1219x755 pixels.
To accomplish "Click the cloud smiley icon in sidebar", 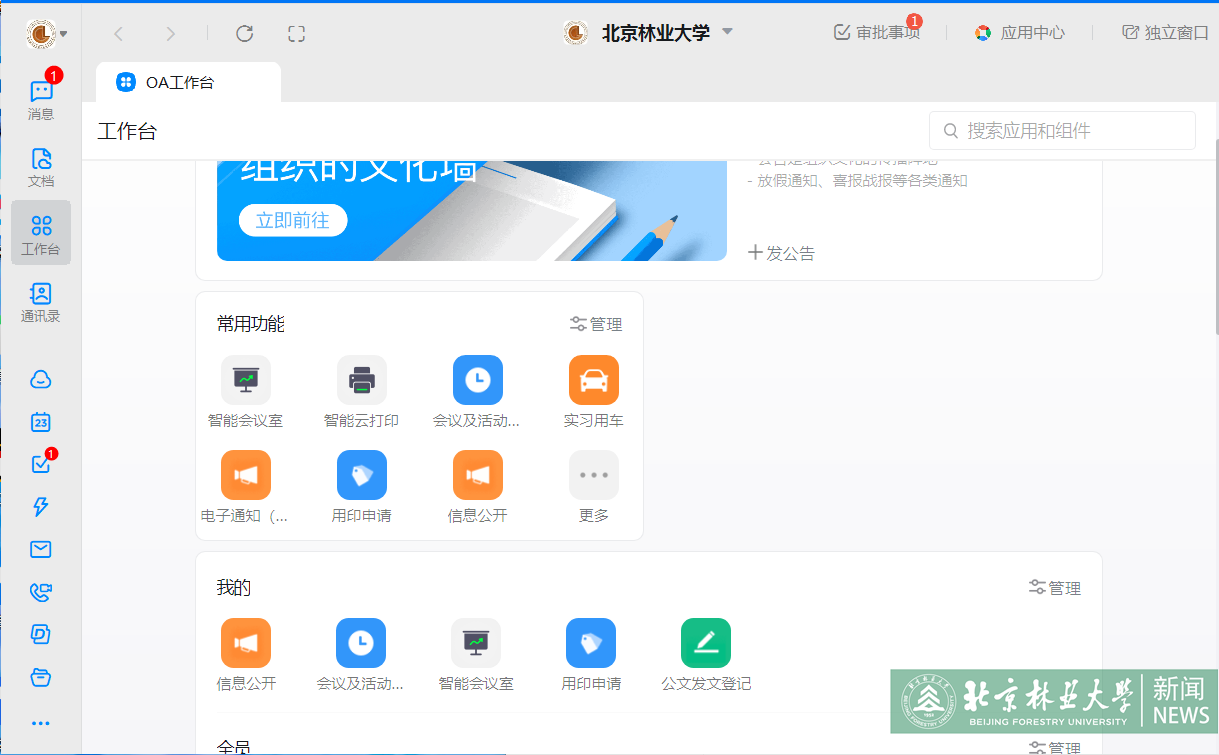I will point(41,379).
